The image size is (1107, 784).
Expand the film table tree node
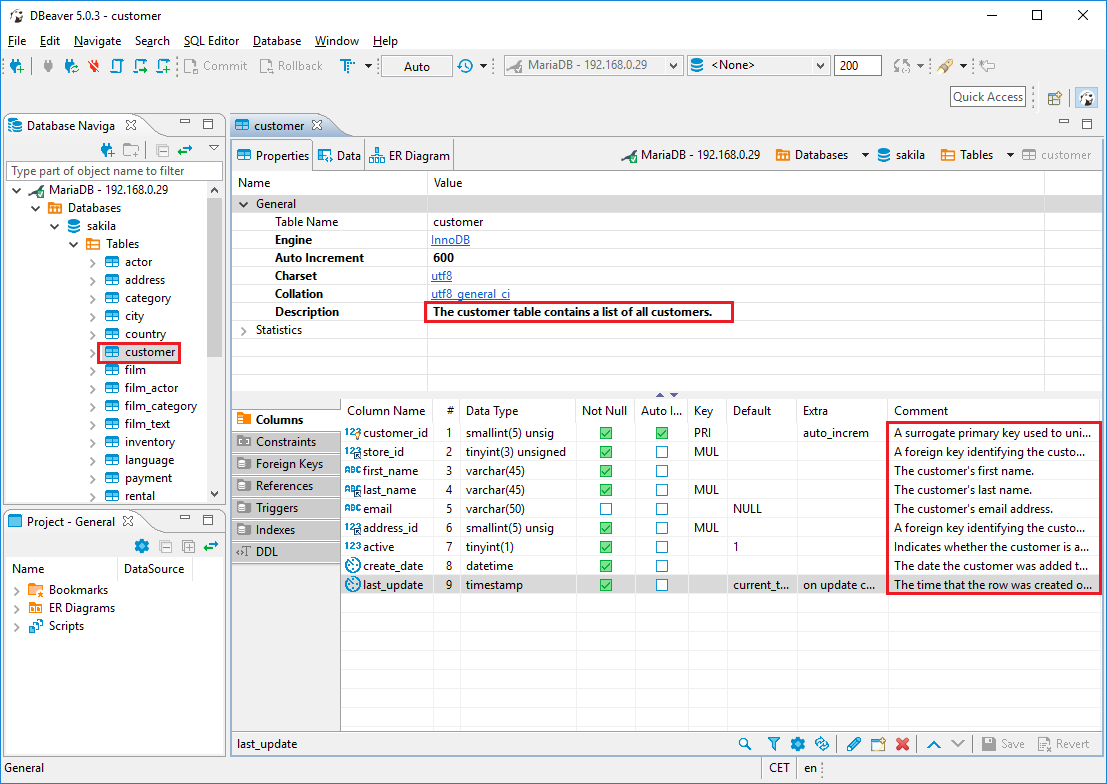pyautogui.click(x=92, y=370)
